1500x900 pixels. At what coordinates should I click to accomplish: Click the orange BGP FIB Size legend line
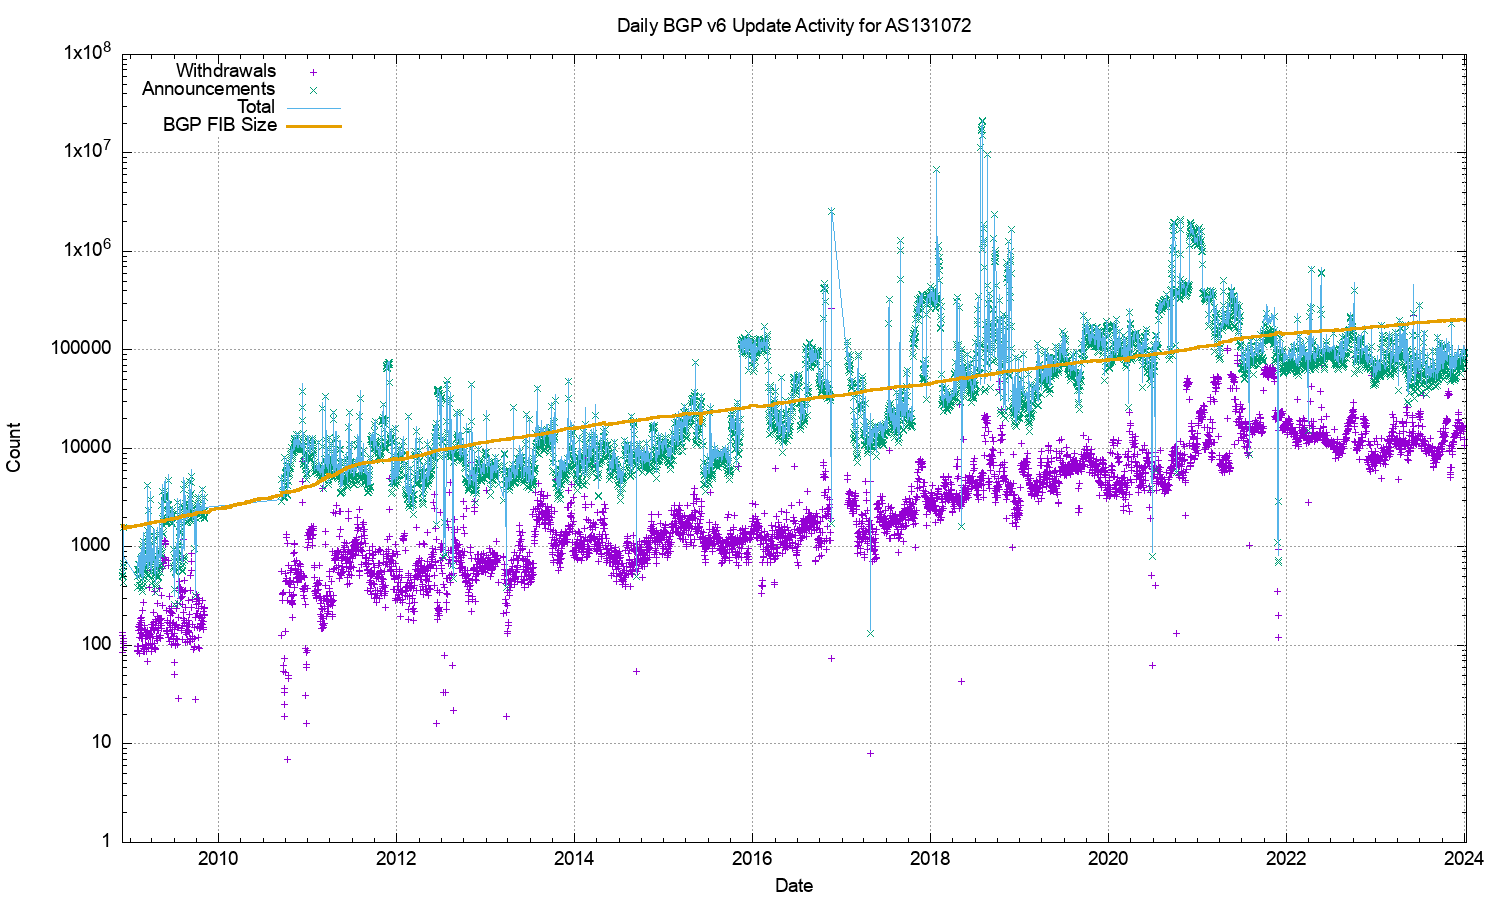click(x=313, y=126)
